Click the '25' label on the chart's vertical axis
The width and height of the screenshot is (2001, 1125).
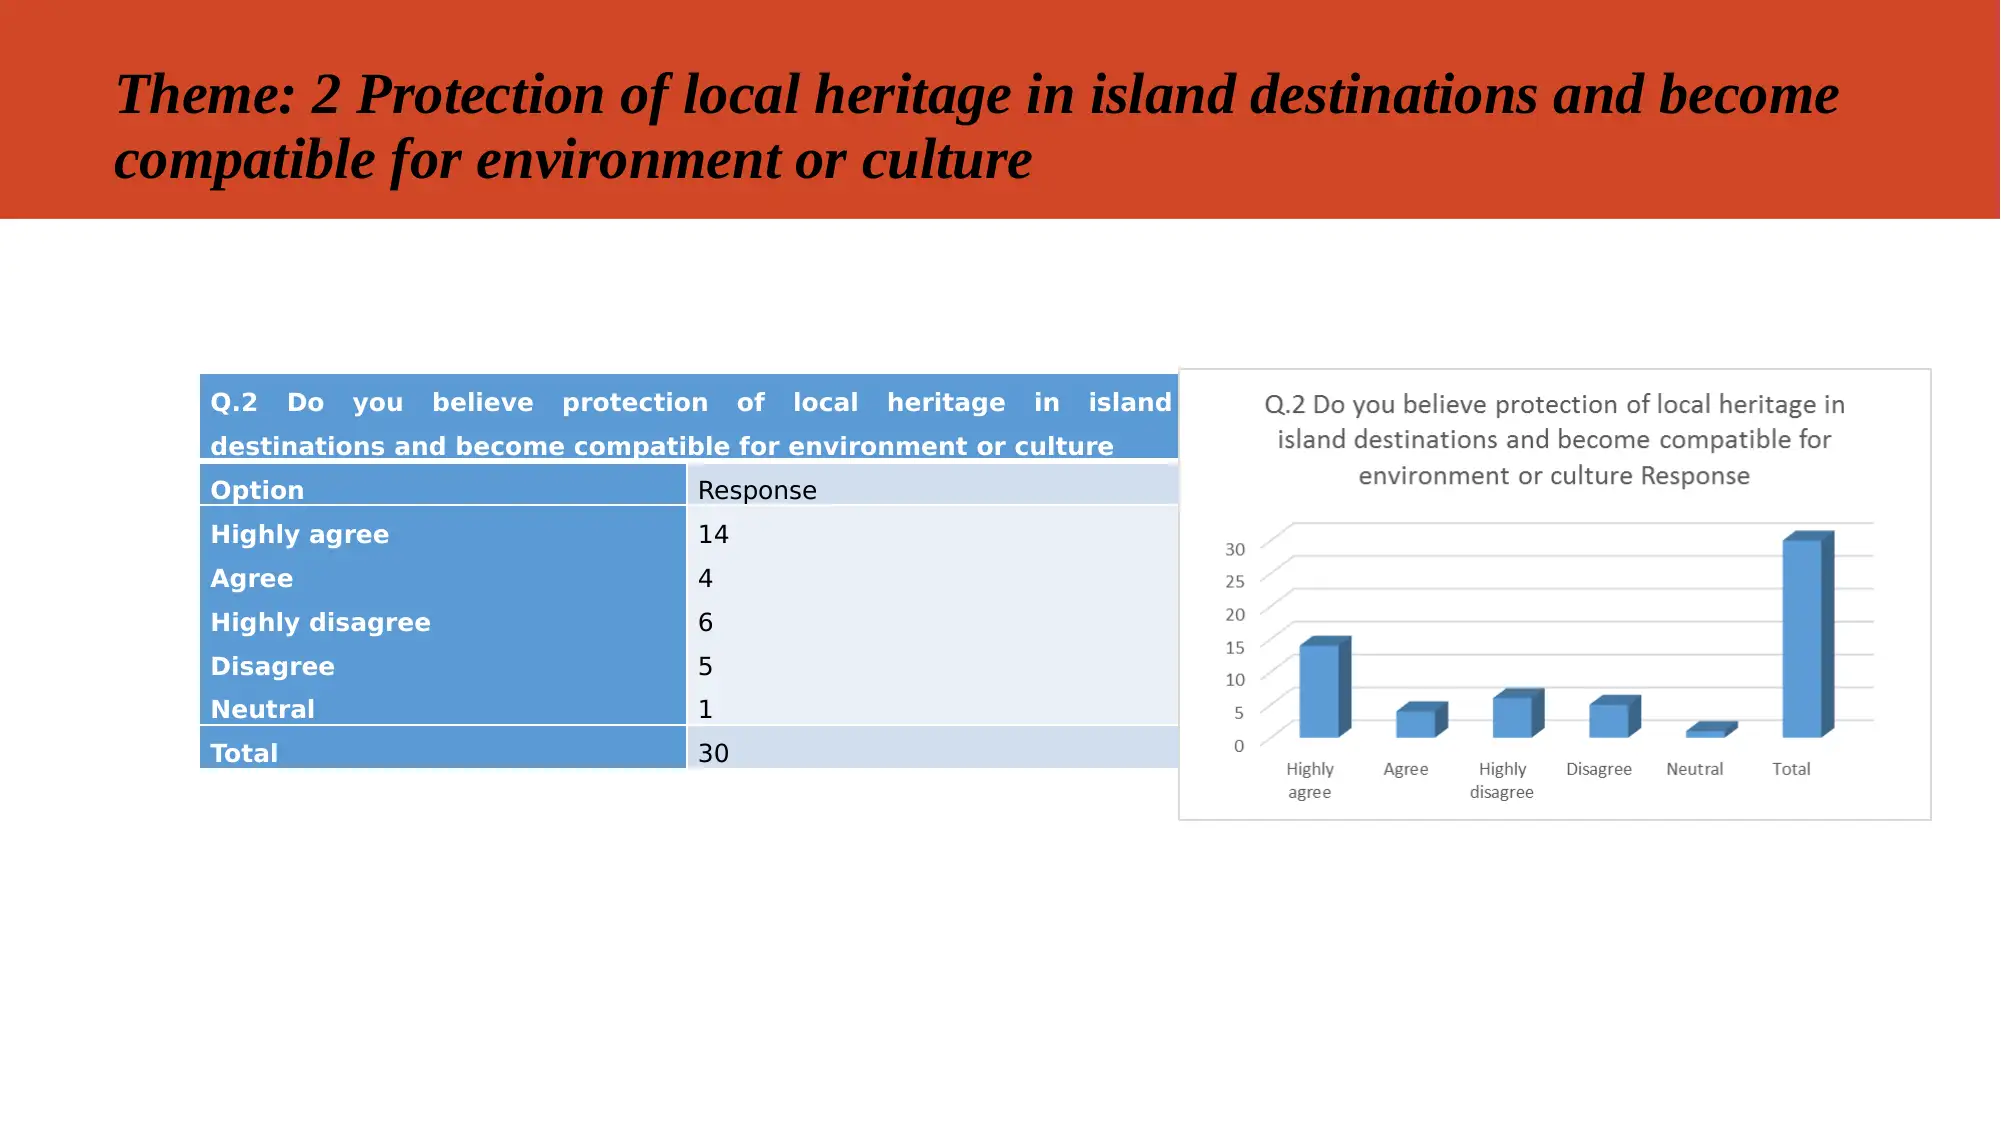(1235, 581)
